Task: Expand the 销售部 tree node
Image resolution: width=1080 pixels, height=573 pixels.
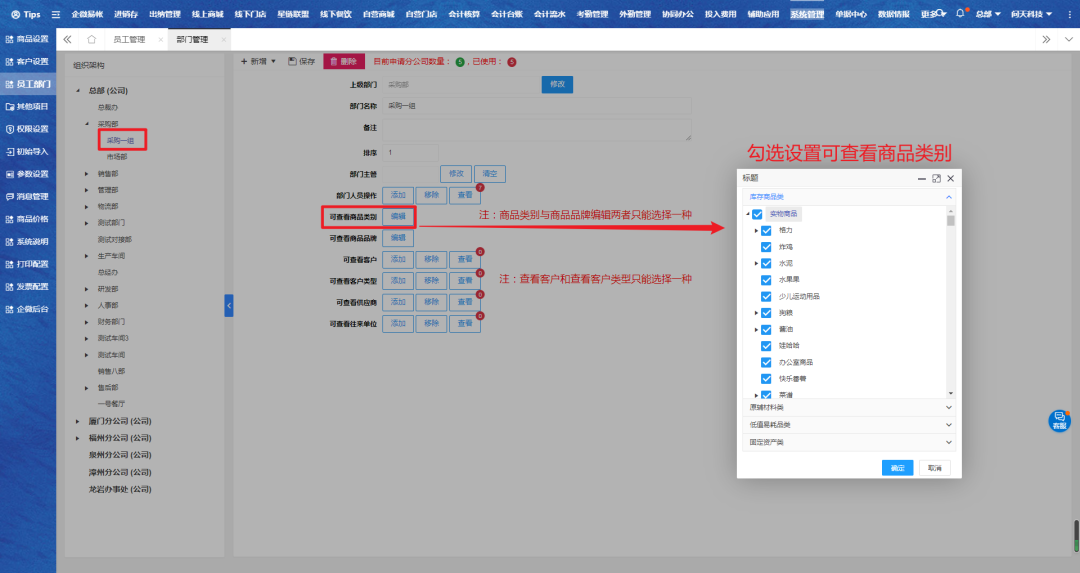Action: 87,173
